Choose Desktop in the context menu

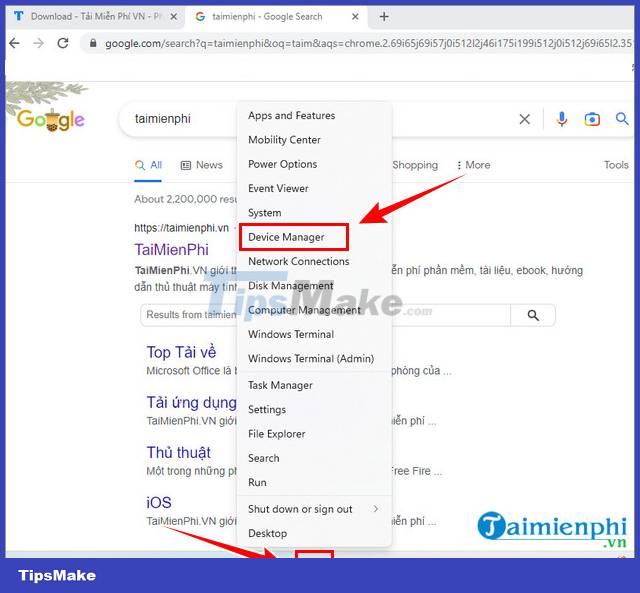coord(267,533)
